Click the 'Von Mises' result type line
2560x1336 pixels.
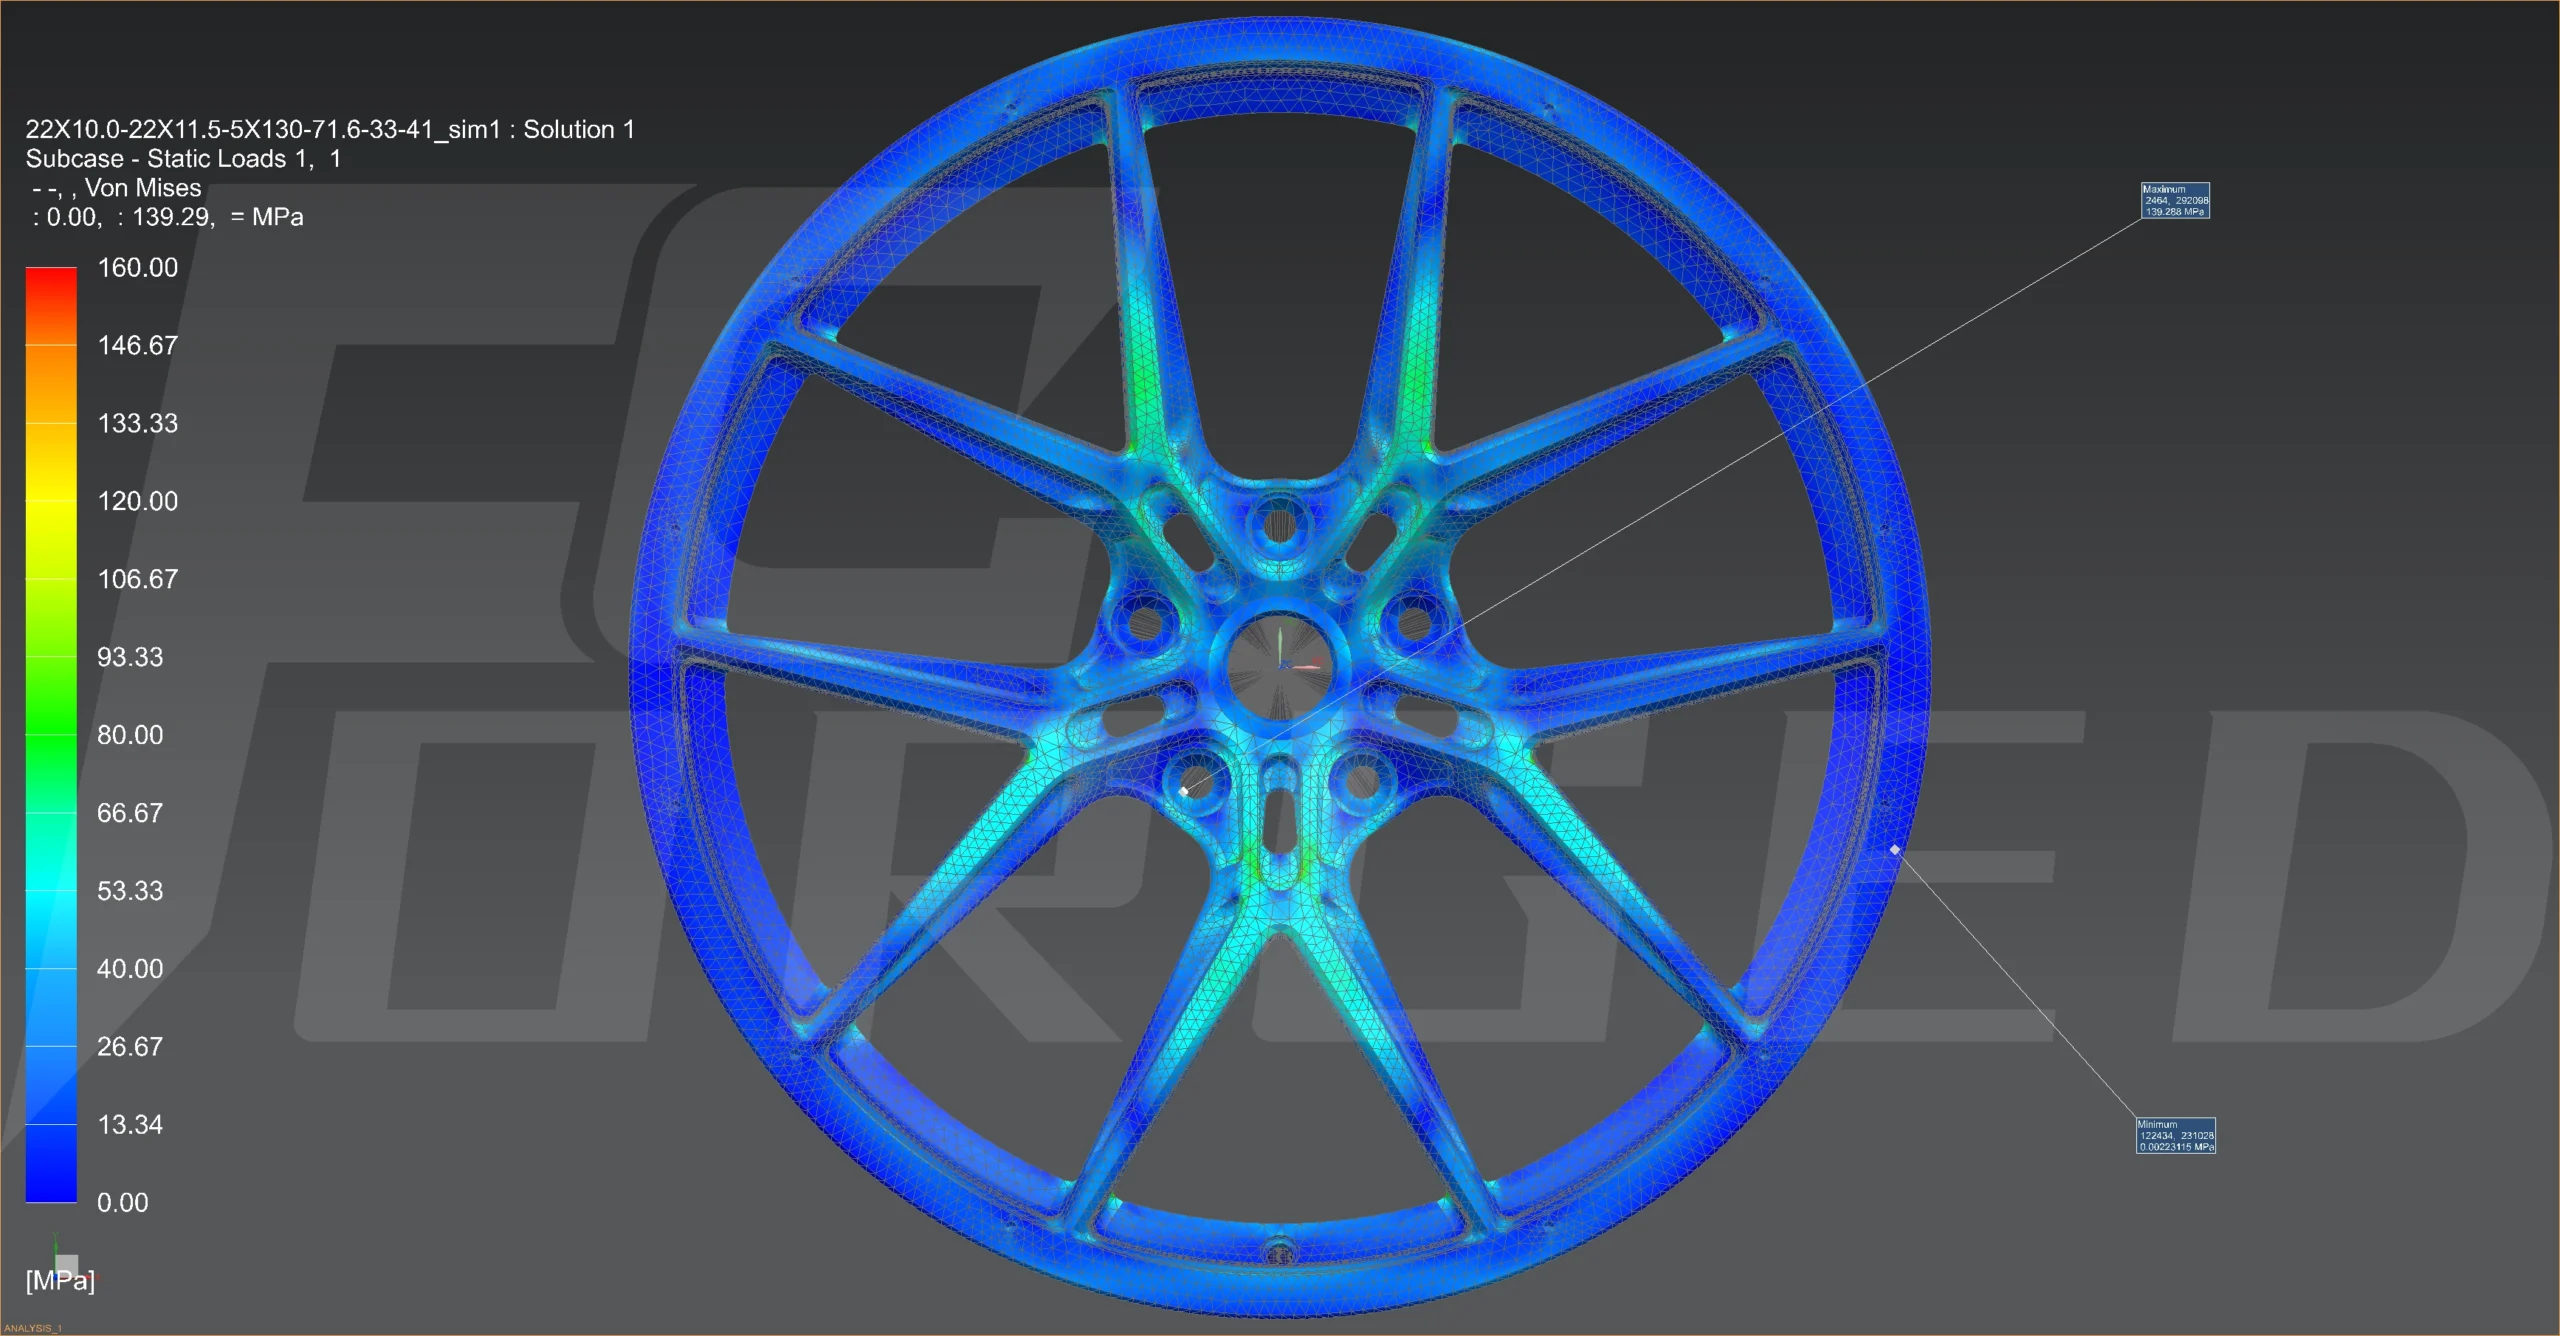[117, 188]
